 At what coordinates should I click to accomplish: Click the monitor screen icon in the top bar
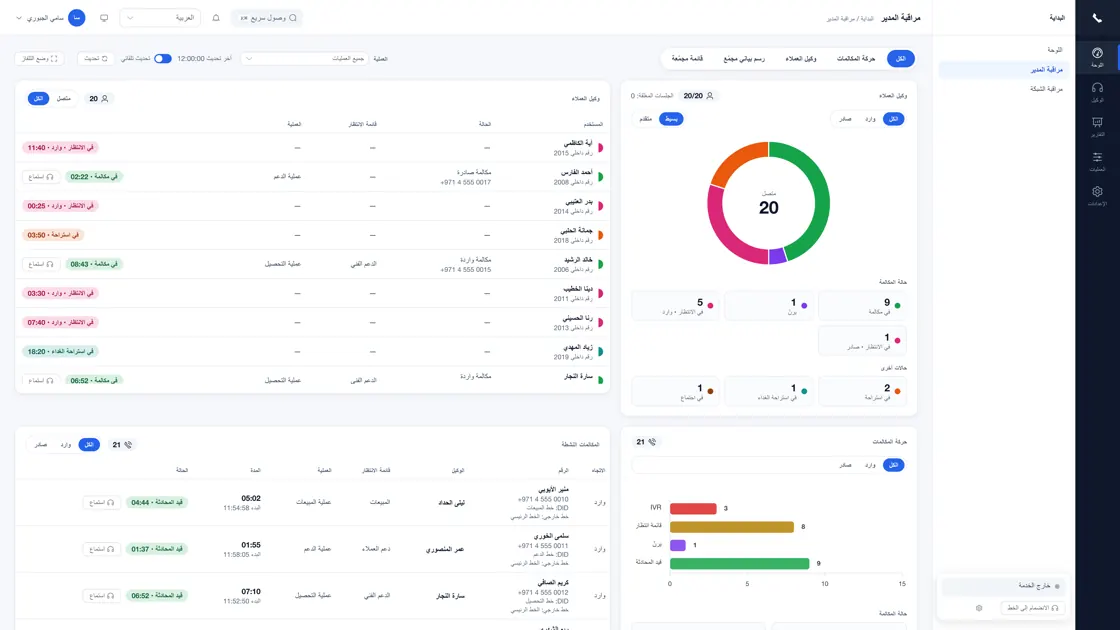104,18
